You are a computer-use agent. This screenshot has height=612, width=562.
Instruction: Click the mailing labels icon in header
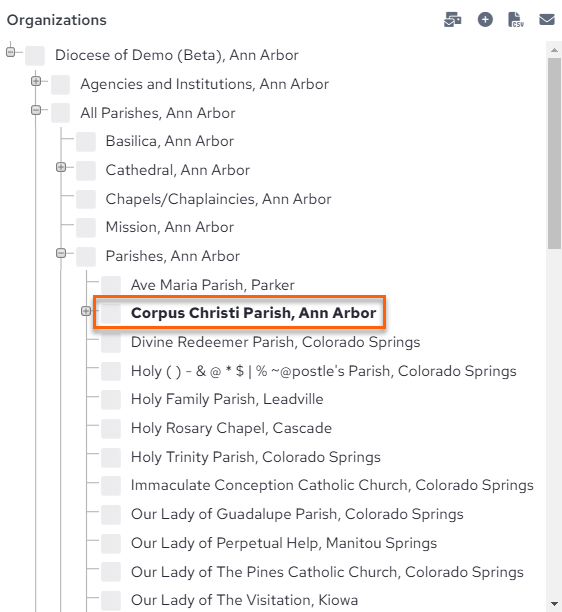[453, 20]
